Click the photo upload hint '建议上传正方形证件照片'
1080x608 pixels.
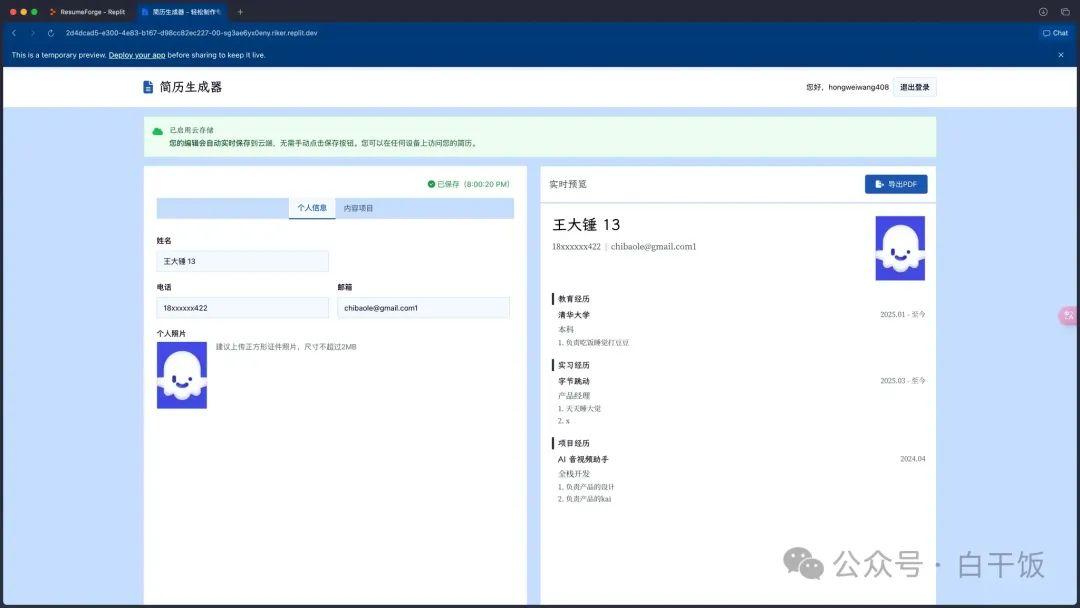click(258, 347)
